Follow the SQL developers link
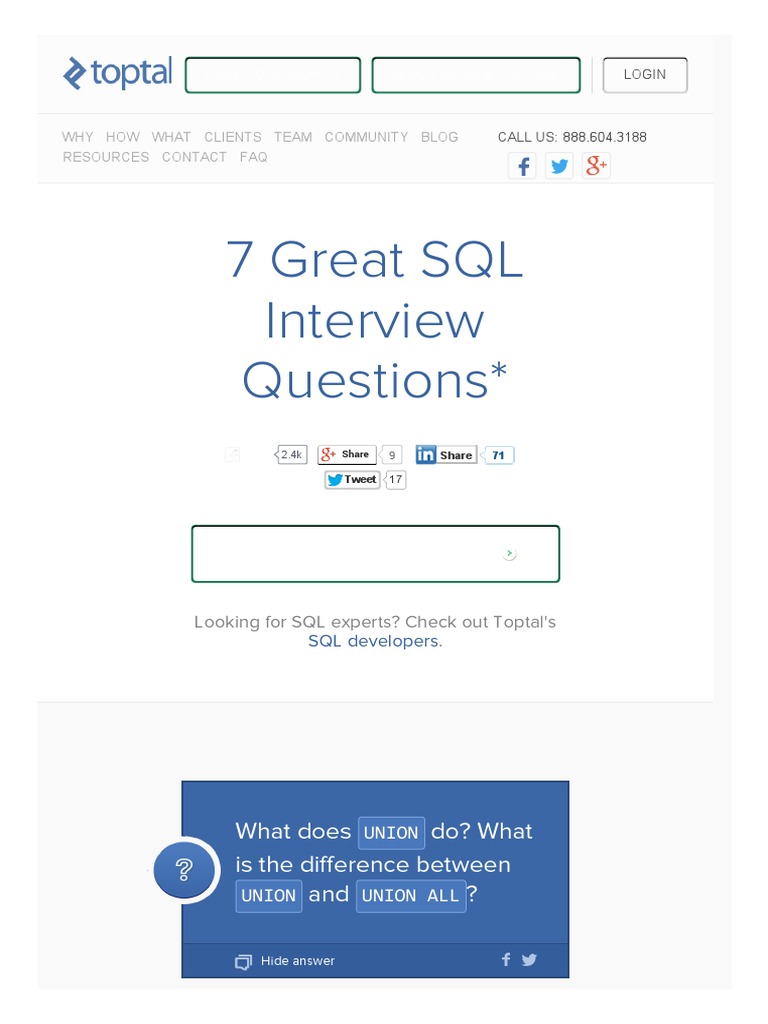The height and width of the screenshot is (1024, 768). 373,641
